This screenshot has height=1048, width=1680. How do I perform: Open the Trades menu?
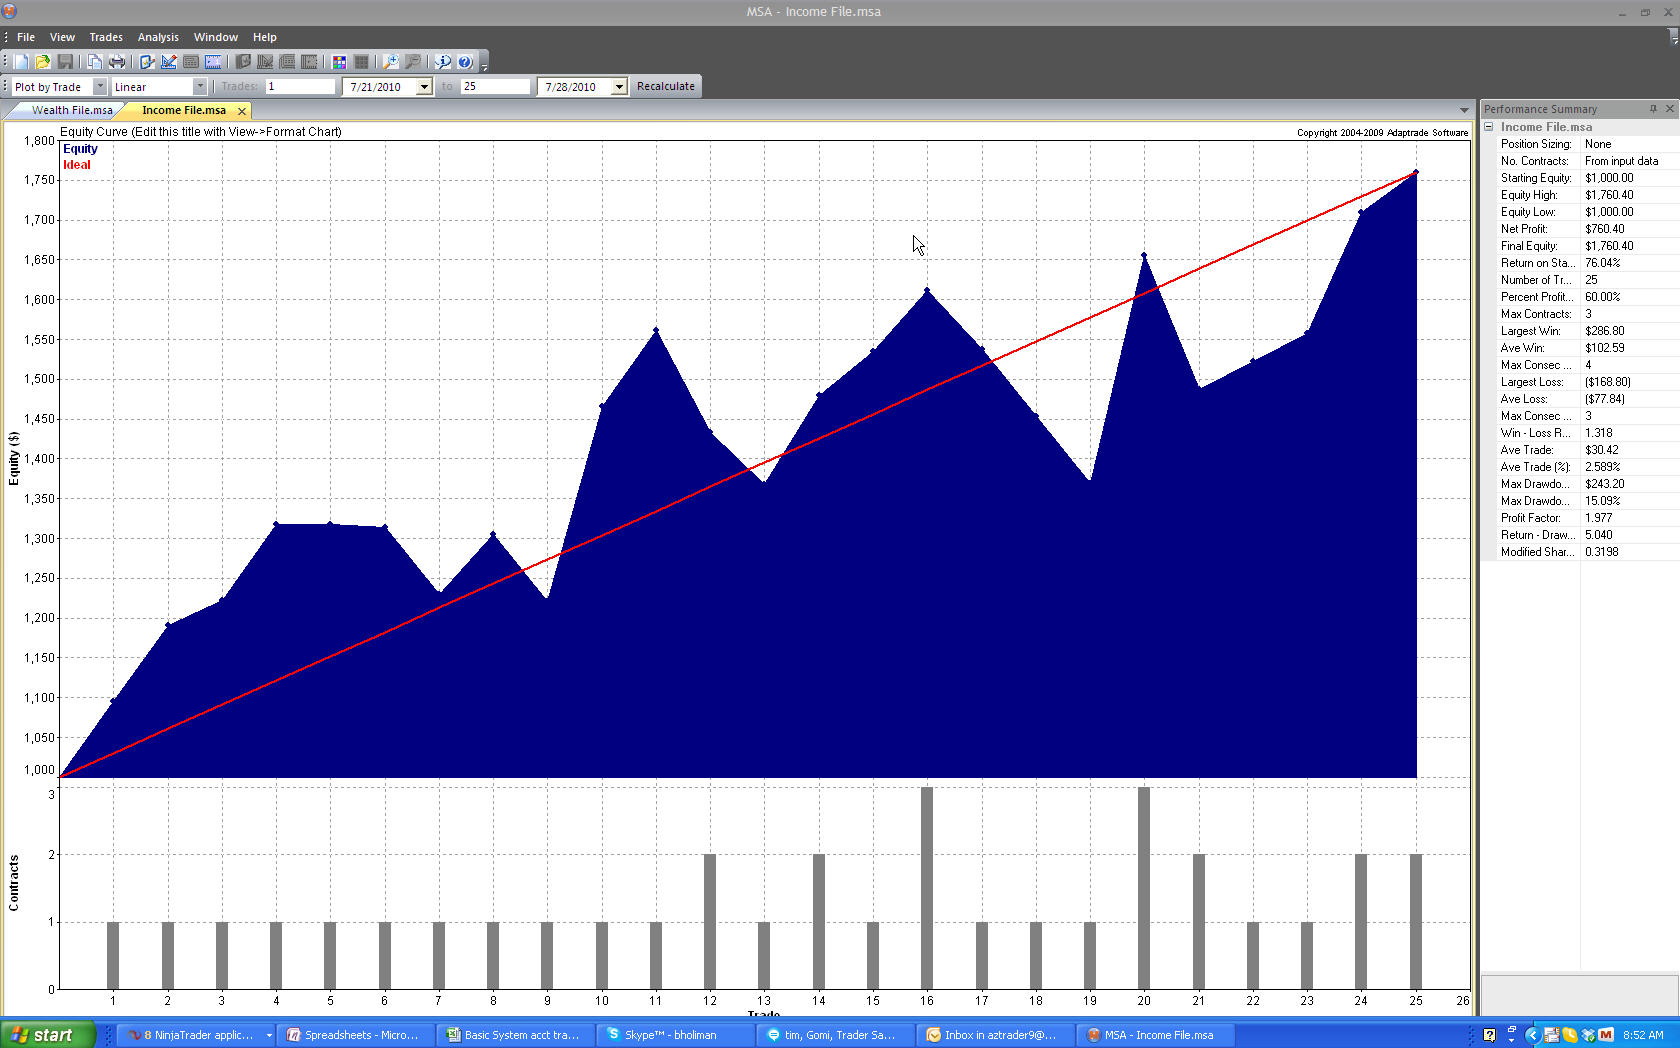(106, 37)
